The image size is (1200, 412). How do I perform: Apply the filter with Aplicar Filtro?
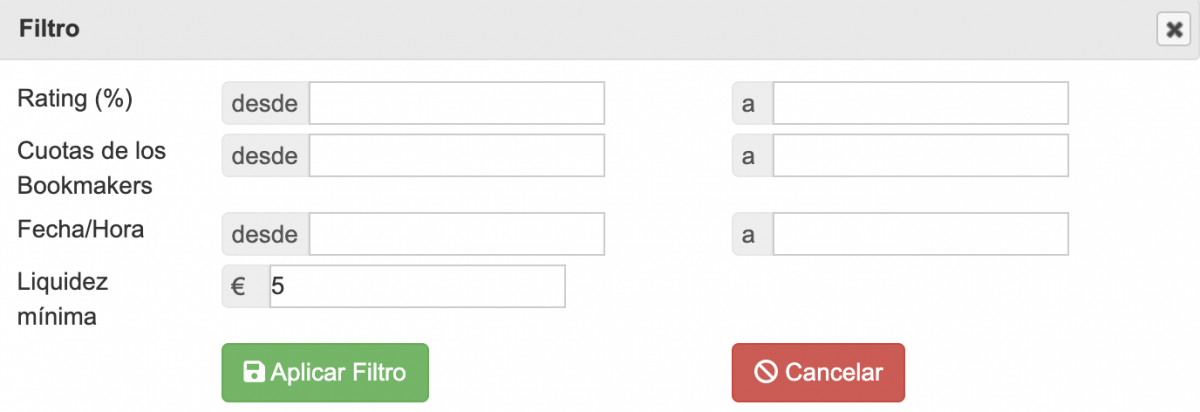click(325, 373)
